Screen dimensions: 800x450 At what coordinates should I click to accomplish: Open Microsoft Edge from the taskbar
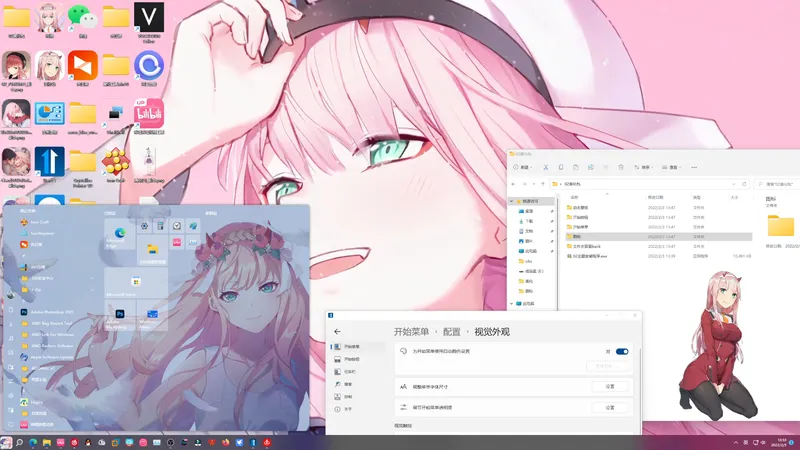[33, 442]
